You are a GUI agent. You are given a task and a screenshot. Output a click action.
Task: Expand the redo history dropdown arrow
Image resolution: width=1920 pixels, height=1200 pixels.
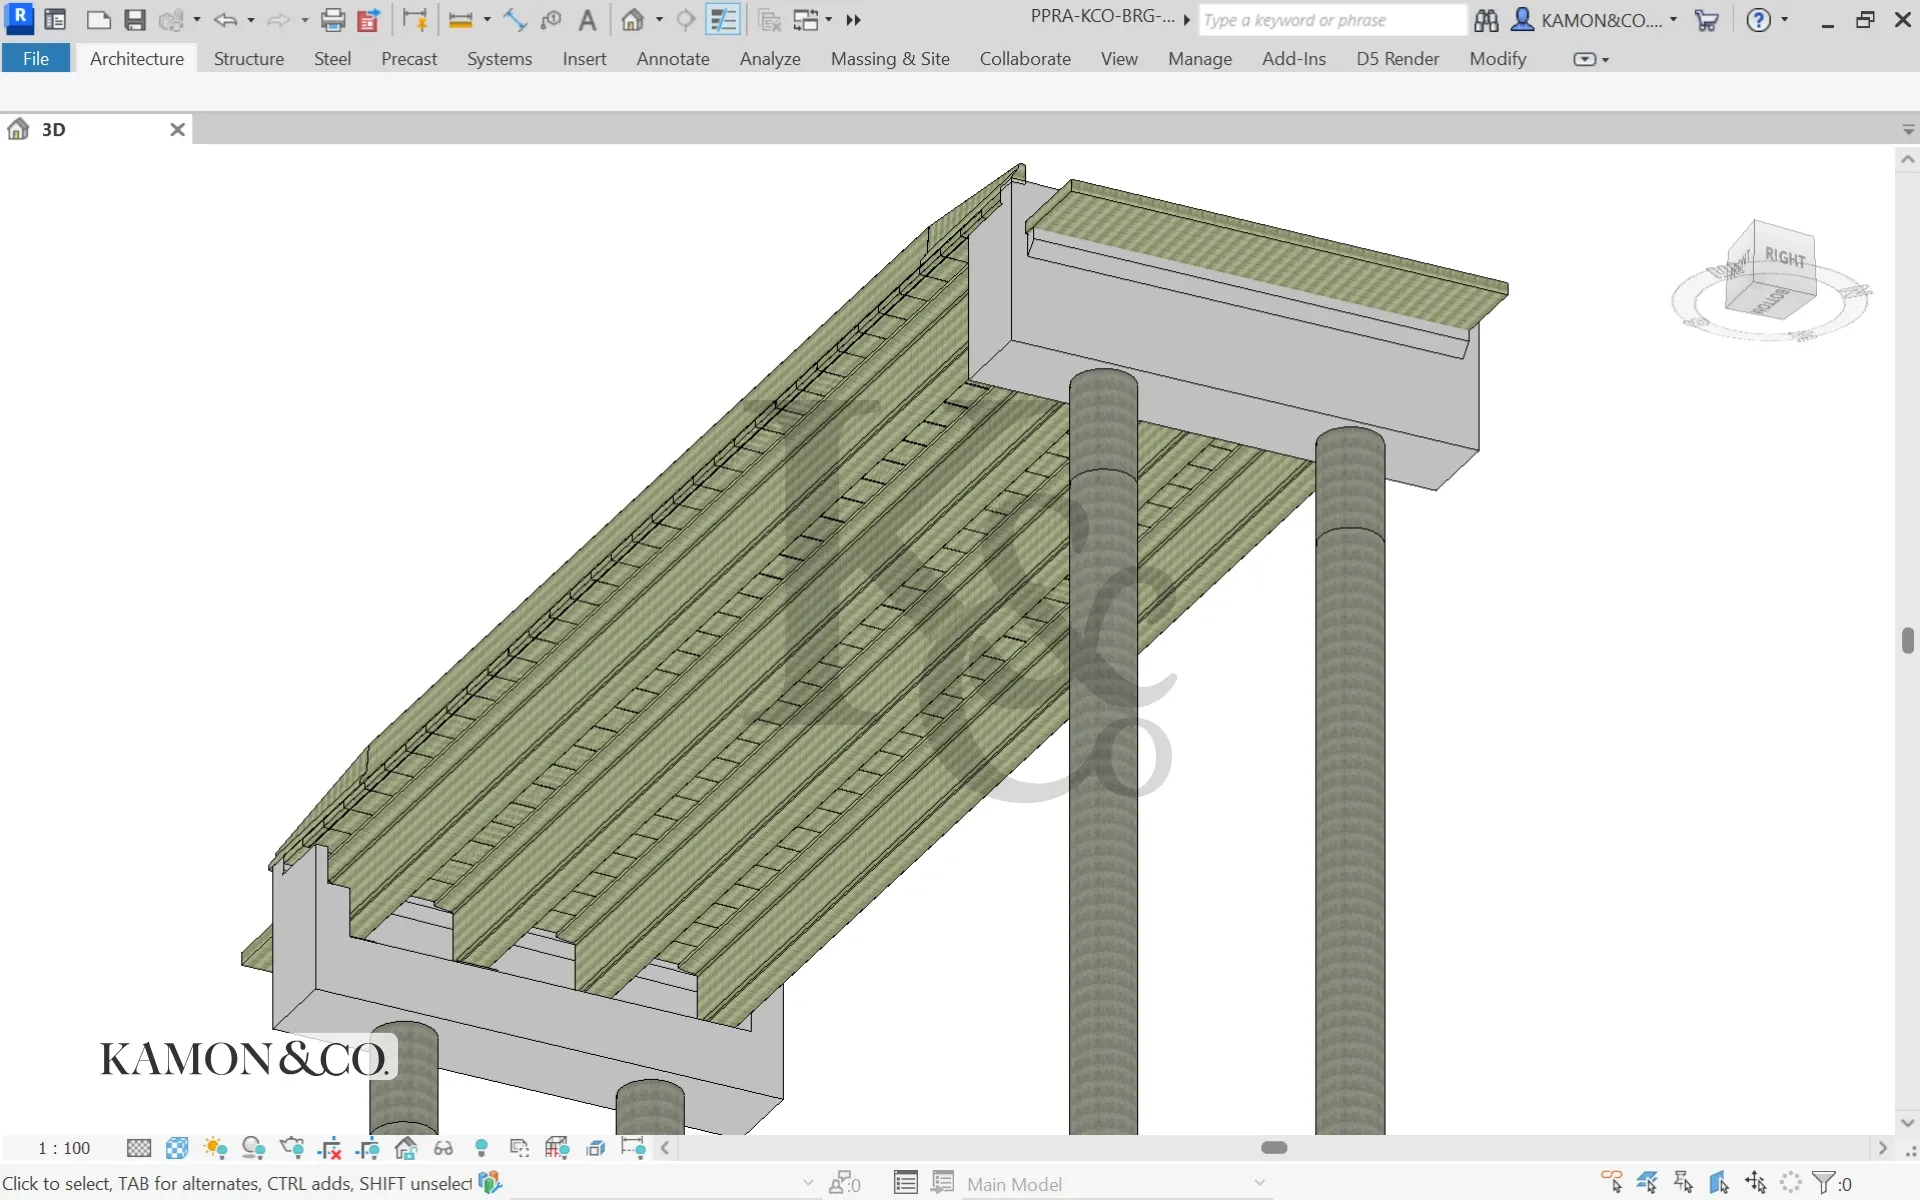(x=305, y=20)
